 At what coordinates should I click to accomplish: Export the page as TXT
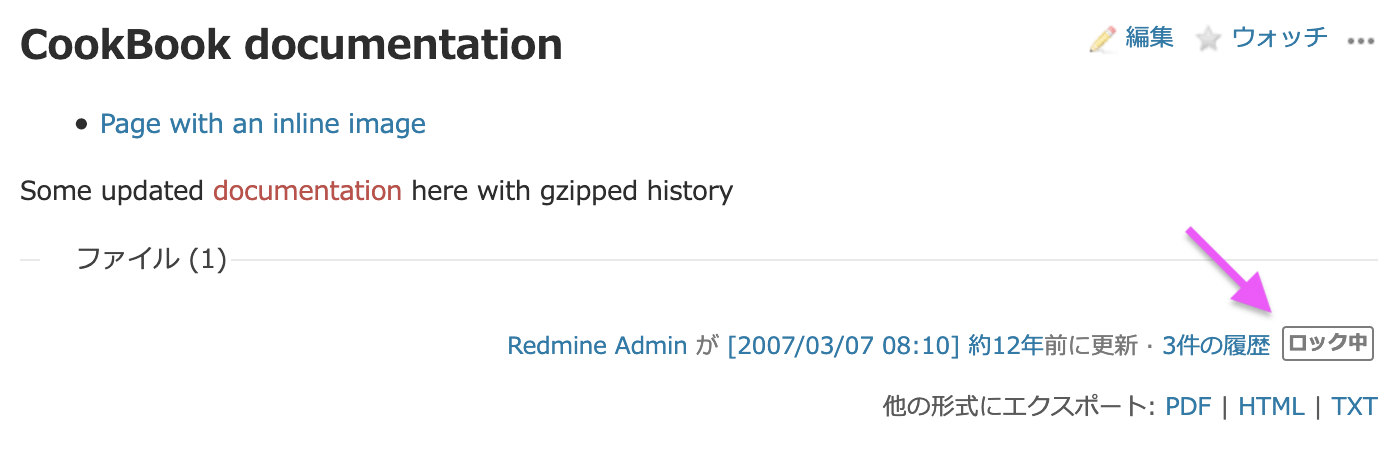[1354, 407]
